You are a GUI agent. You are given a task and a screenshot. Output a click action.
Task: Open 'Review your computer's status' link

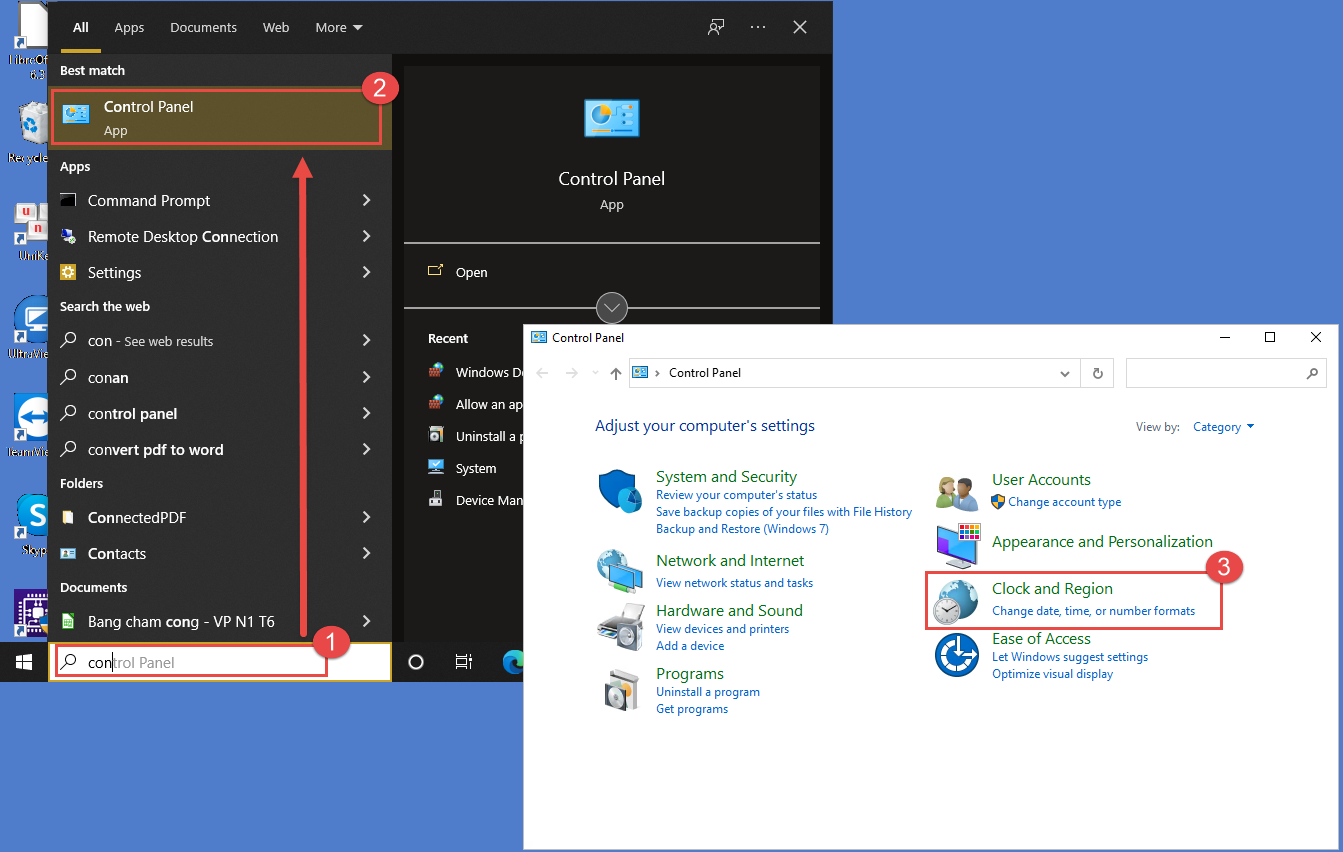736,495
